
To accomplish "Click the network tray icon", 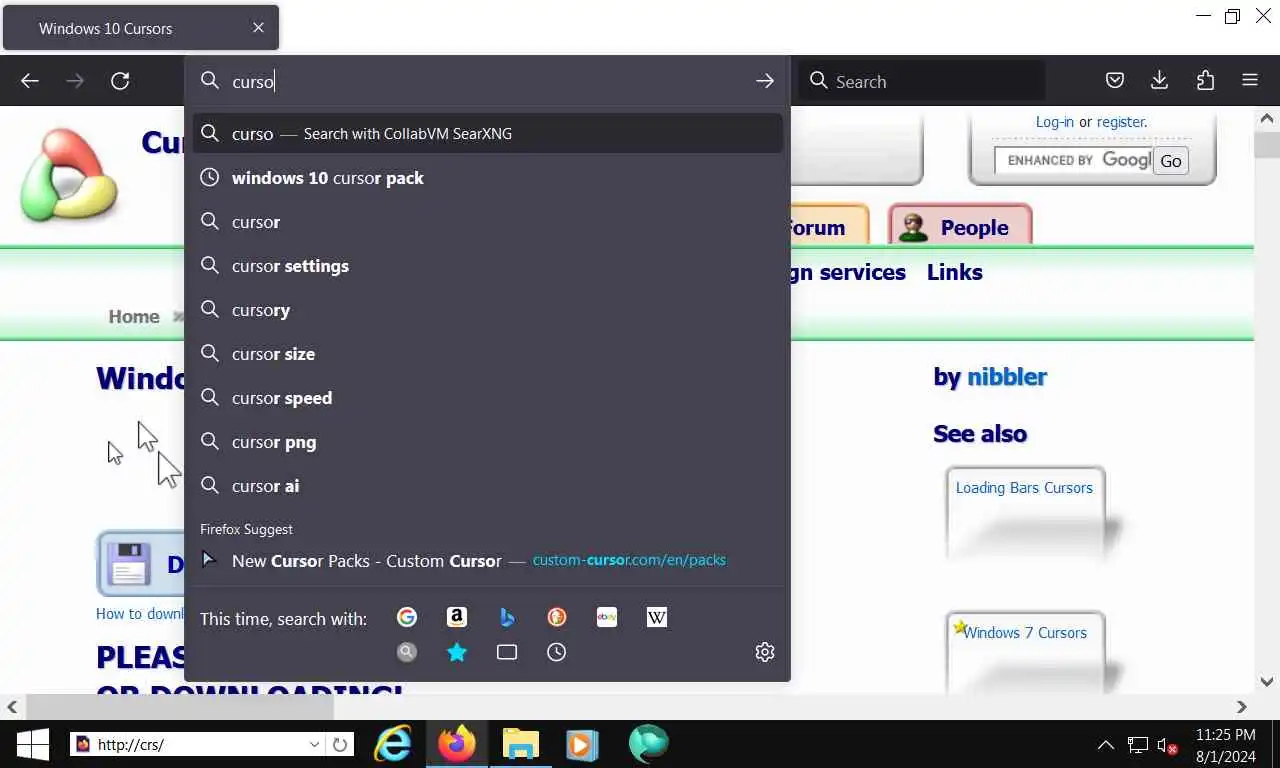I will click(x=1137, y=745).
